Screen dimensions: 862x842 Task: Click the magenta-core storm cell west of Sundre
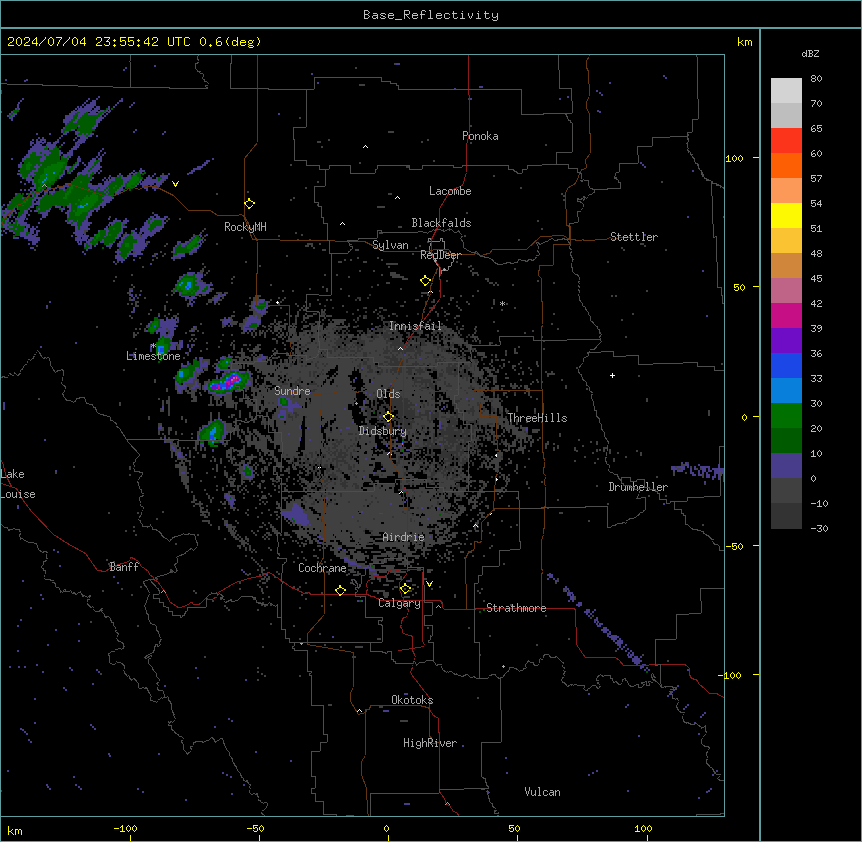click(229, 381)
